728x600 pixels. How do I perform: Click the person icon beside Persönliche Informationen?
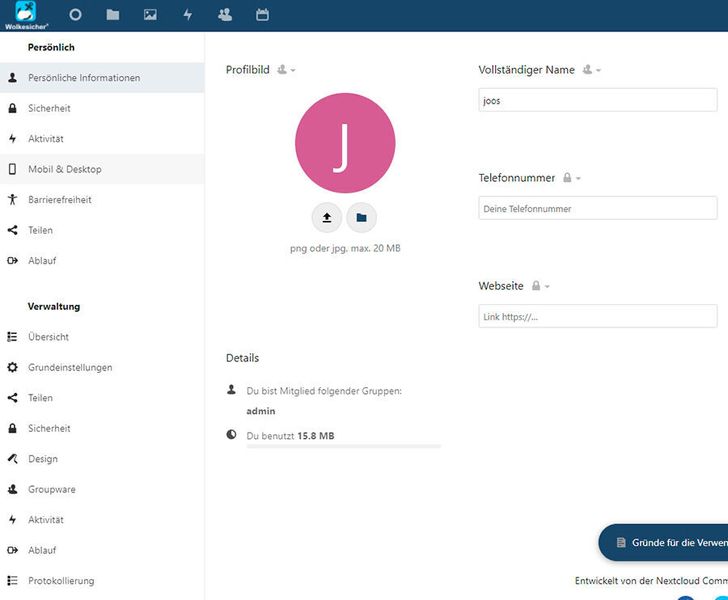pyautogui.click(x=13, y=78)
